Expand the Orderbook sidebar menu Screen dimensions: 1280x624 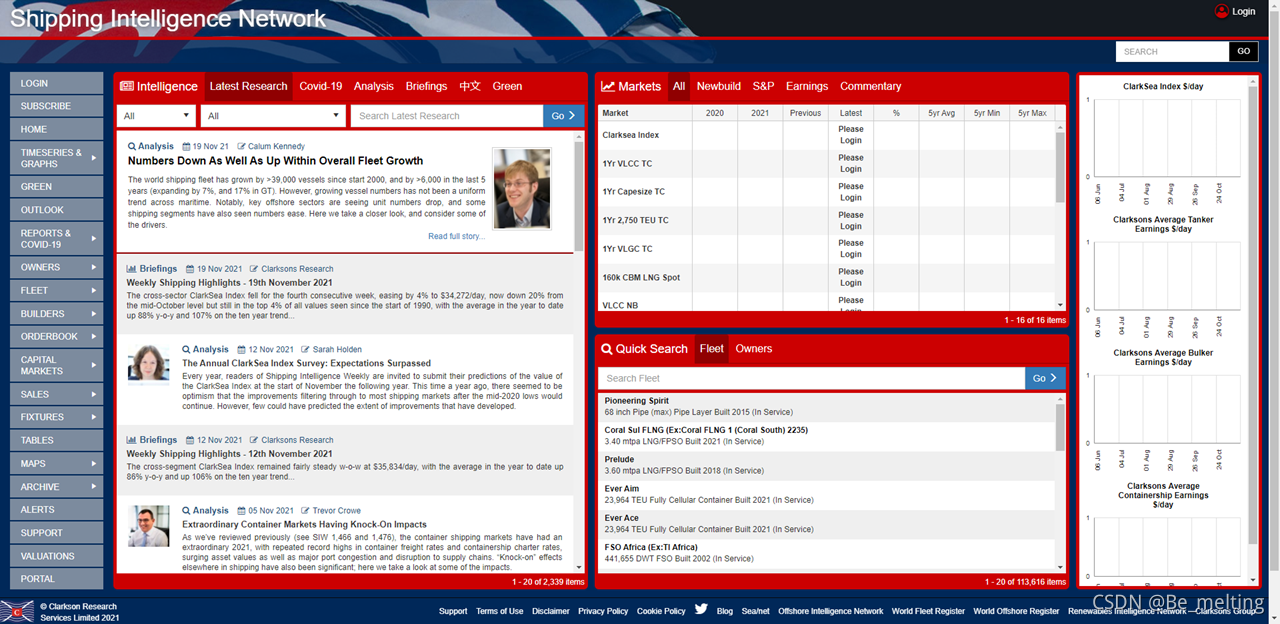coord(57,336)
